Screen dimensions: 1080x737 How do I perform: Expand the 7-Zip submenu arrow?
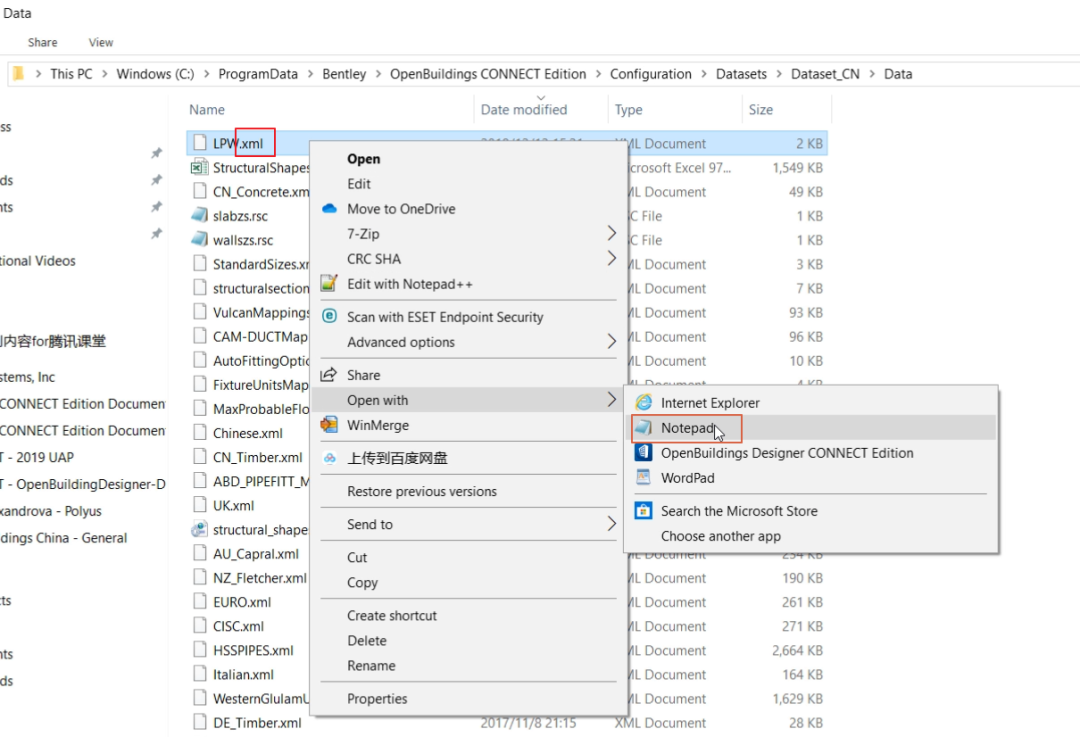point(612,233)
